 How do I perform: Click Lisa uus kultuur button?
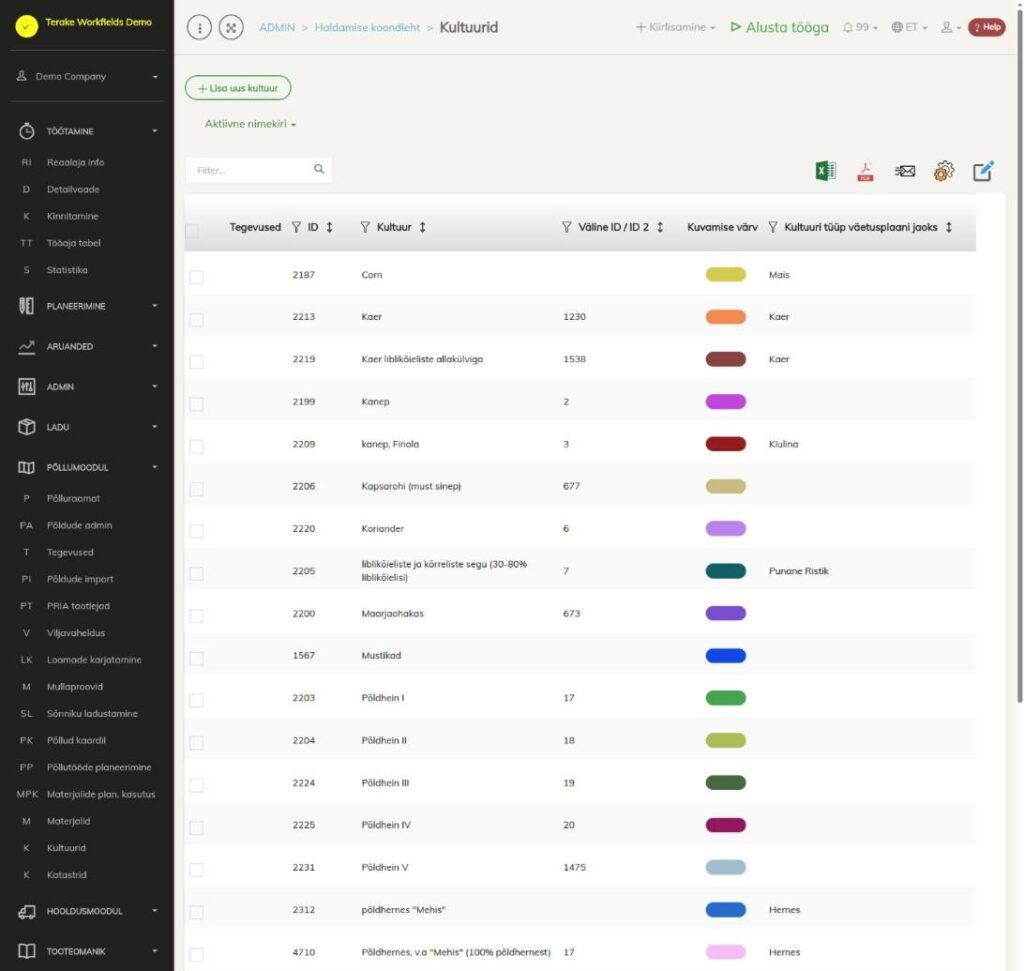click(238, 88)
